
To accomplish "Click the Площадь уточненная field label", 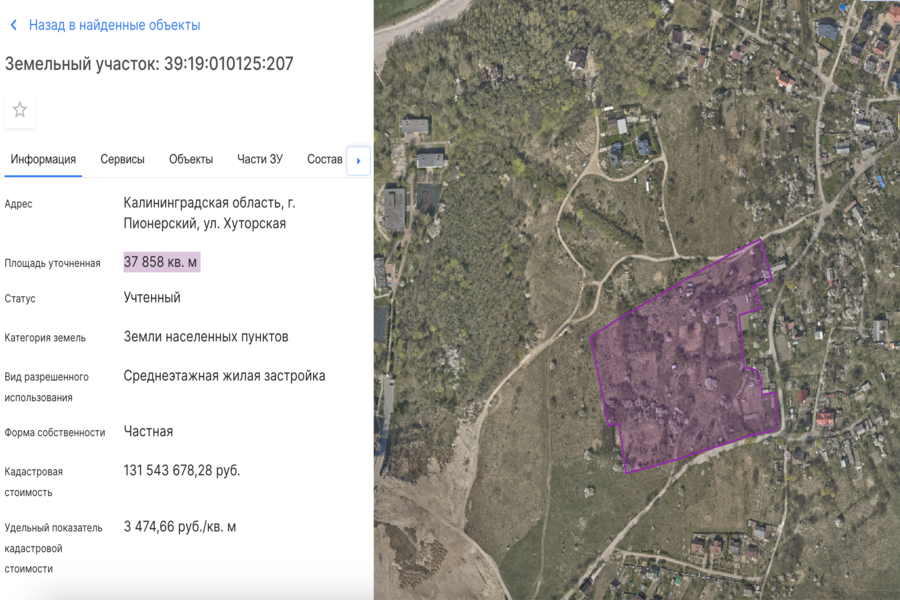I will click(x=52, y=263).
